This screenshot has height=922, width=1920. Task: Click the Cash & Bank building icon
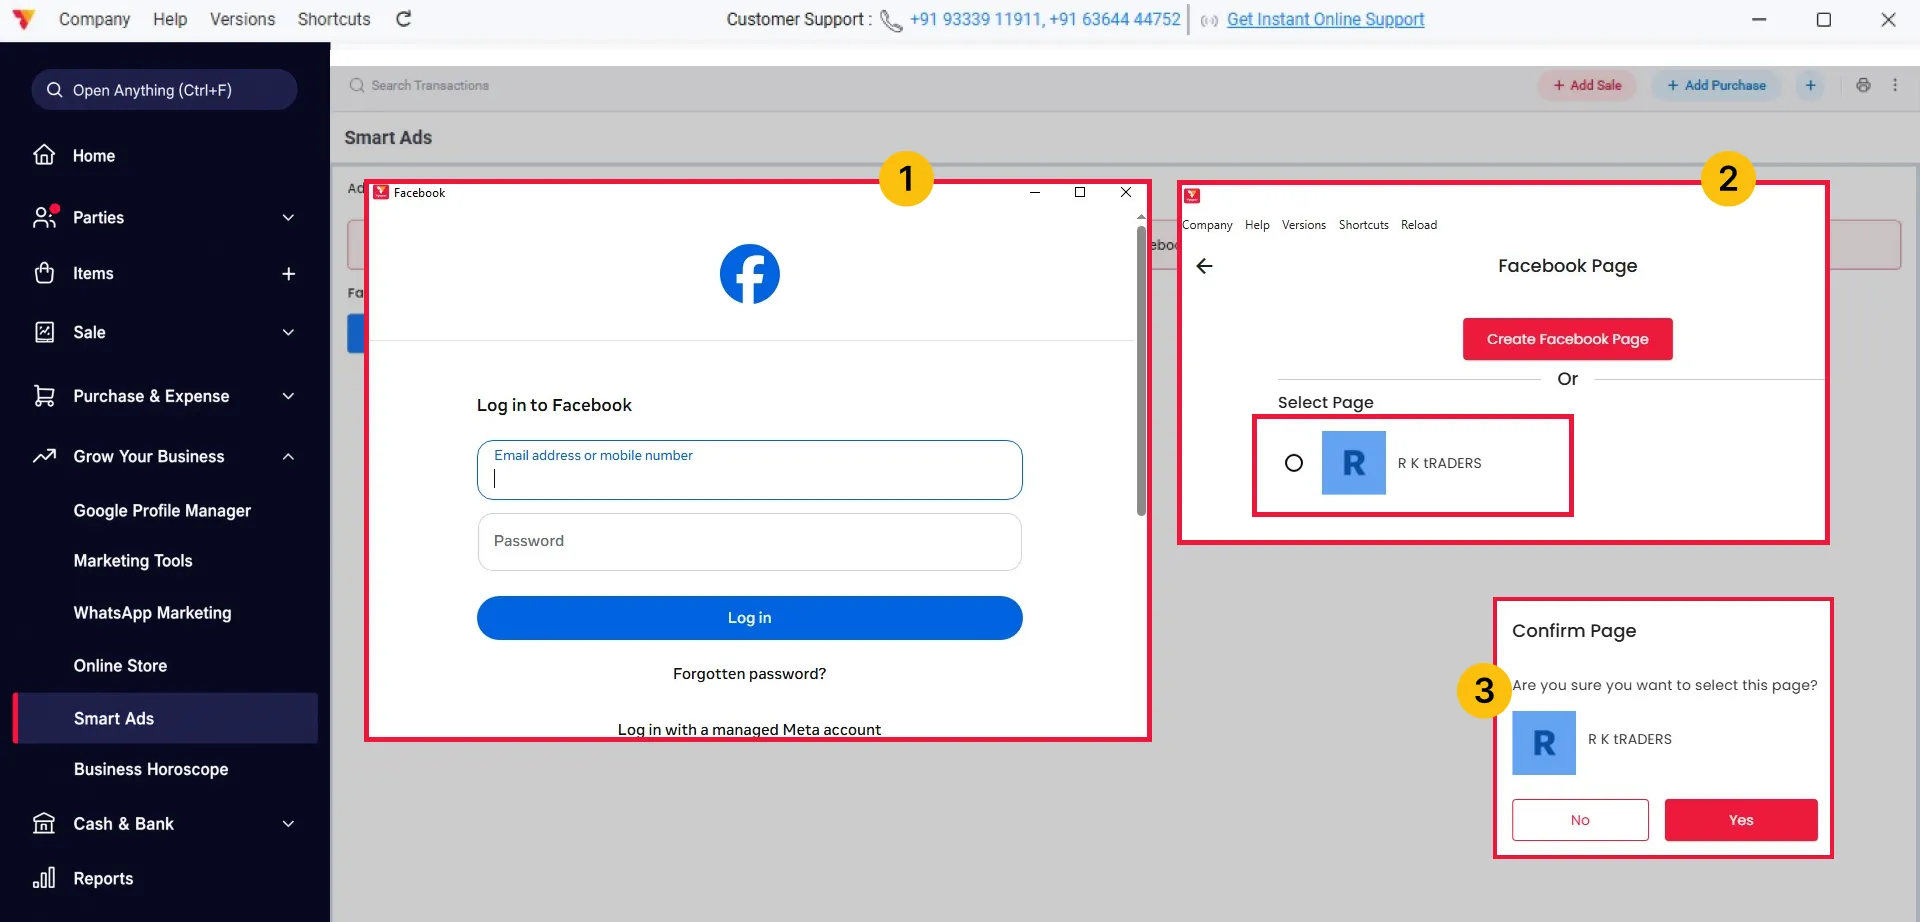[x=44, y=823]
